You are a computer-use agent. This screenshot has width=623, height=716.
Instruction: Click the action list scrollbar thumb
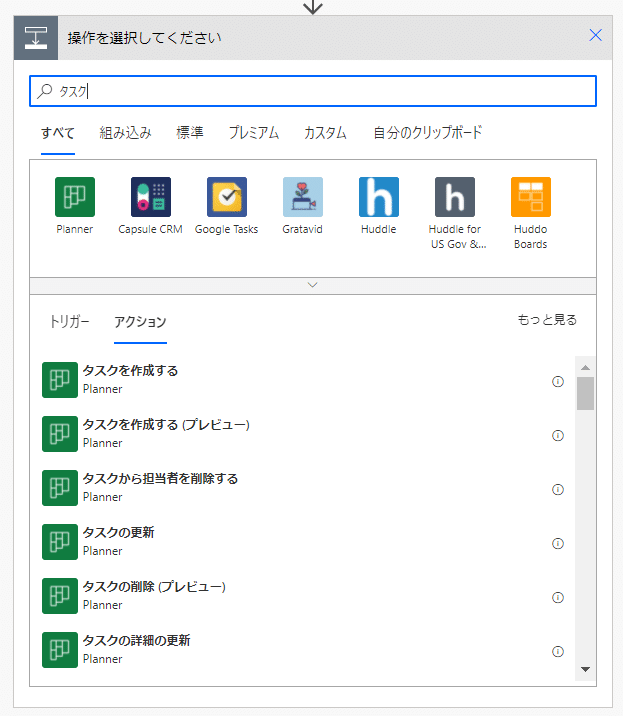(585, 393)
